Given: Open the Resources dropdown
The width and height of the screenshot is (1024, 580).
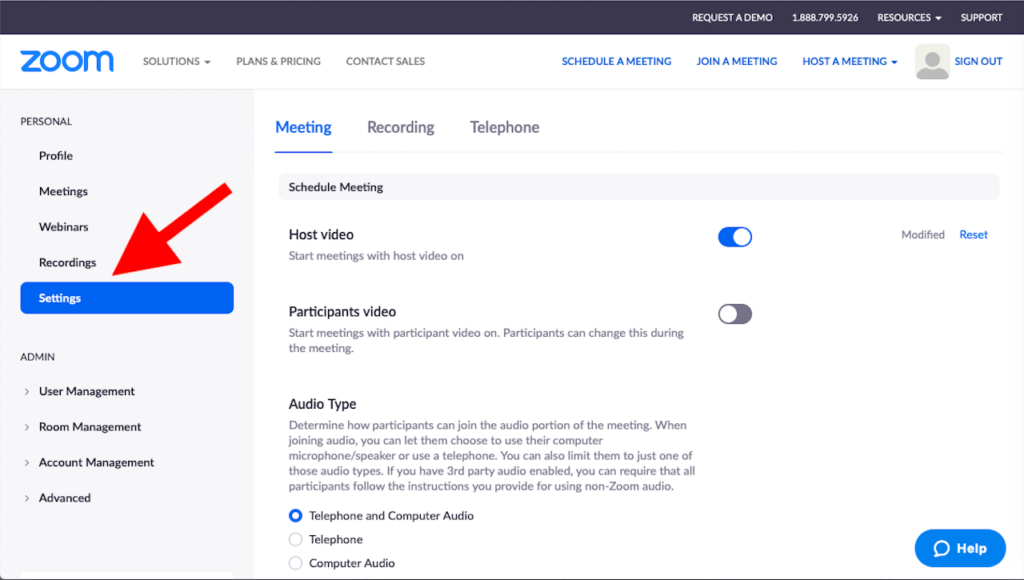Looking at the screenshot, I should (909, 18).
